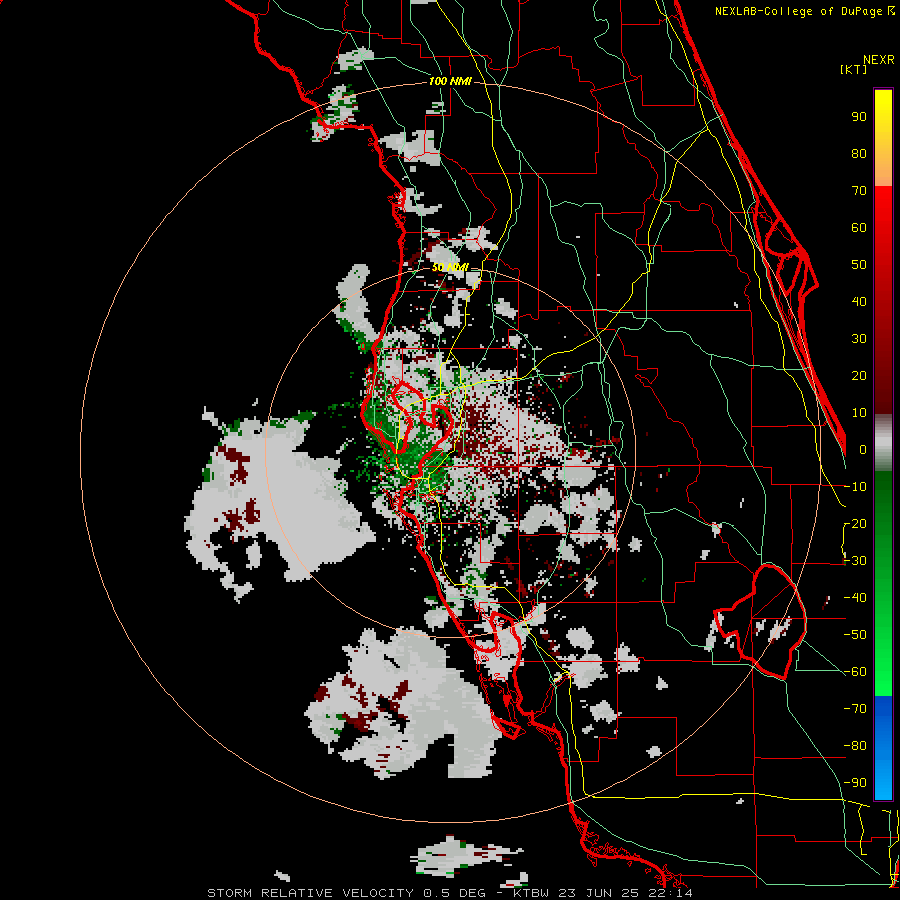Select the 50 value on velocity scale
The width and height of the screenshot is (900, 900).
tap(859, 265)
